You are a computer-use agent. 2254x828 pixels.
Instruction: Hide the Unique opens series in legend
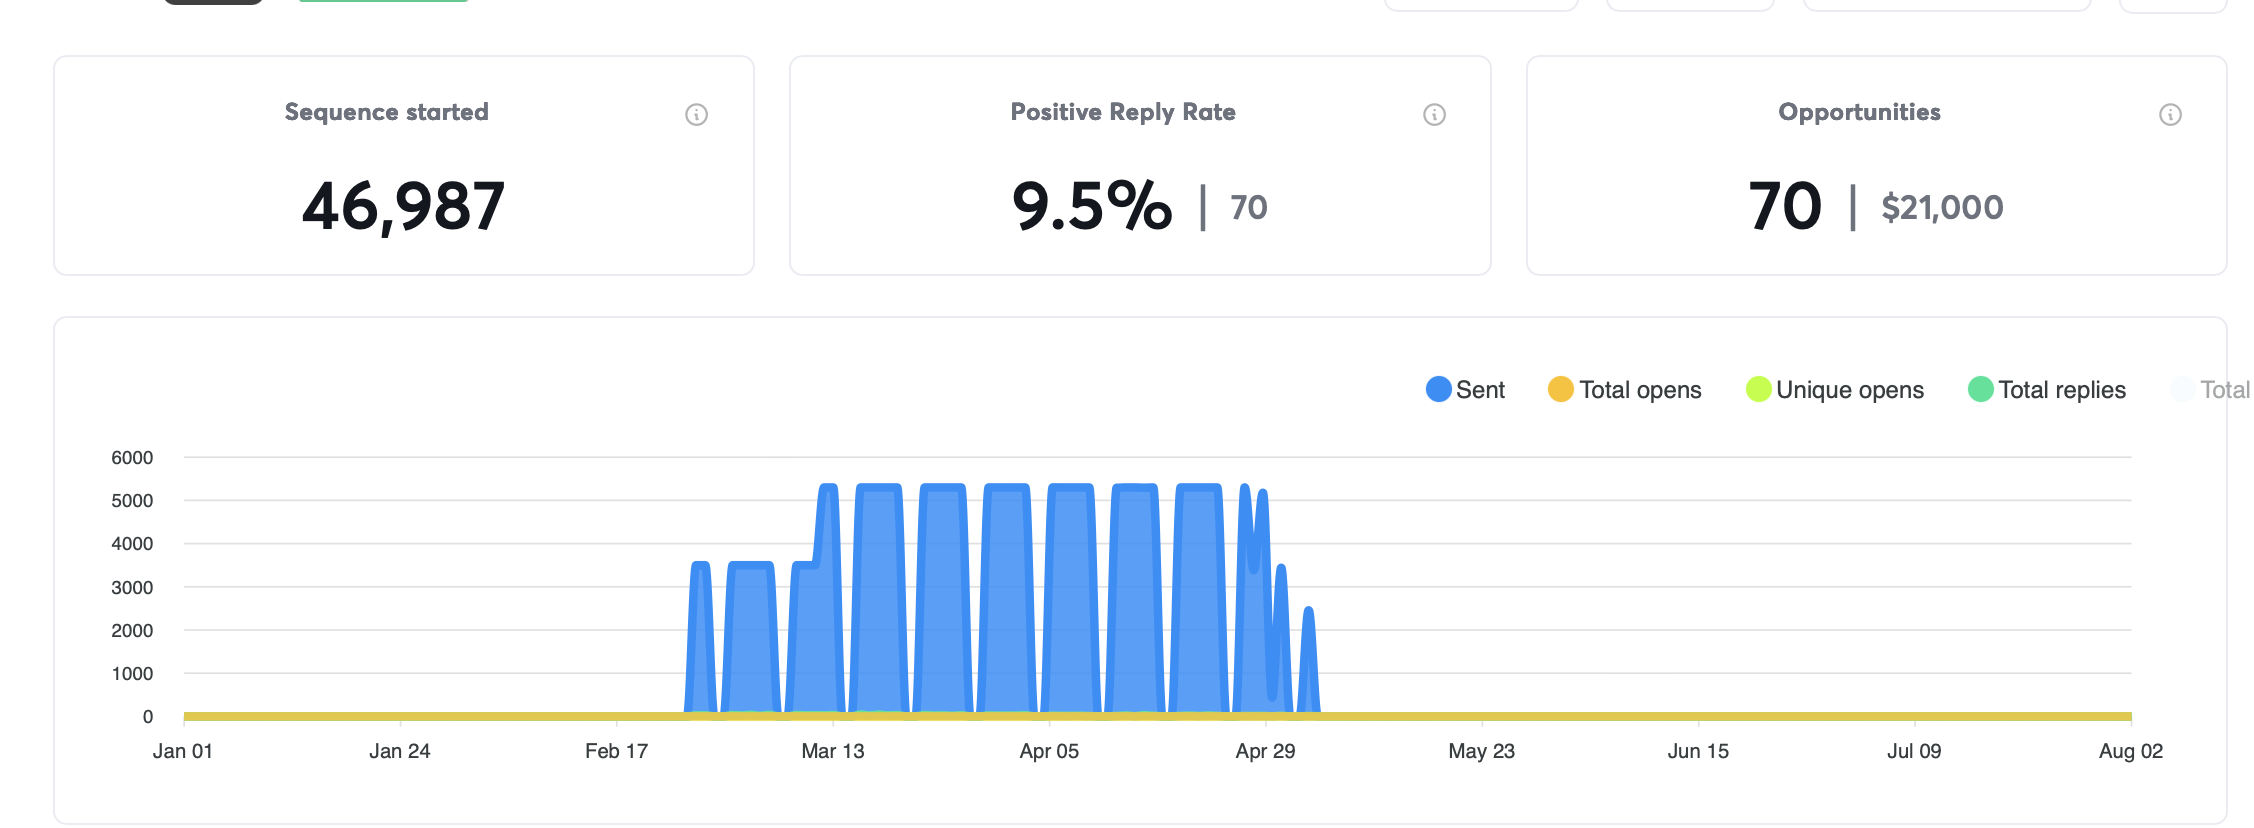(x=1834, y=390)
